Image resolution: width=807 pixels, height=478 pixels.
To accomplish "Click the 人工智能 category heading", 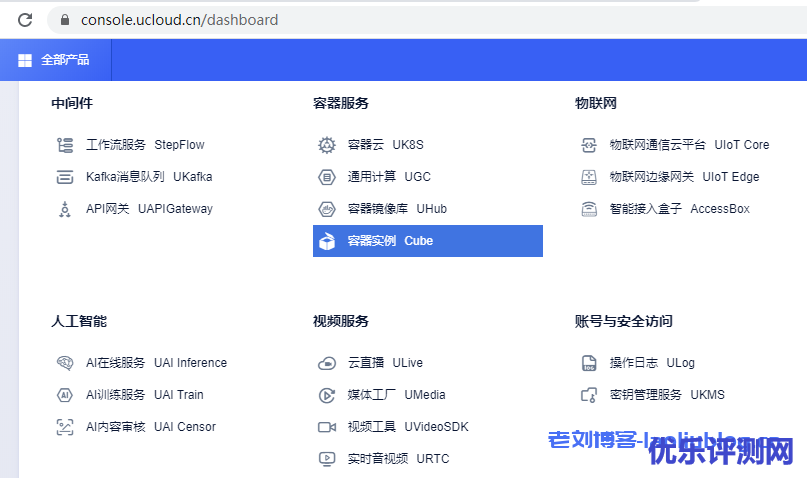I will (x=79, y=322).
